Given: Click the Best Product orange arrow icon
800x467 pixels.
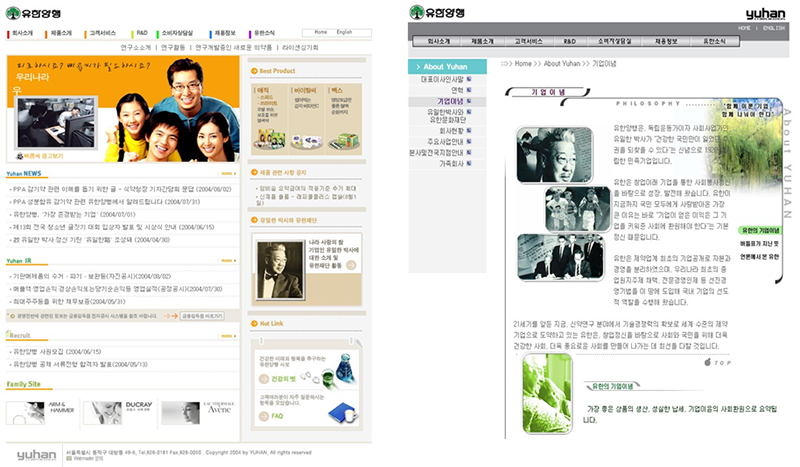Looking at the screenshot, I should 254,71.
